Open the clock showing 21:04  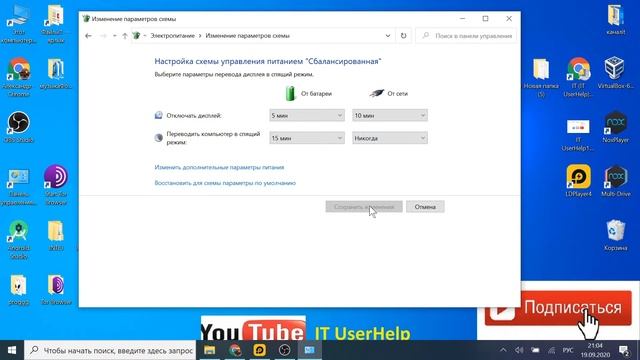tap(595, 350)
